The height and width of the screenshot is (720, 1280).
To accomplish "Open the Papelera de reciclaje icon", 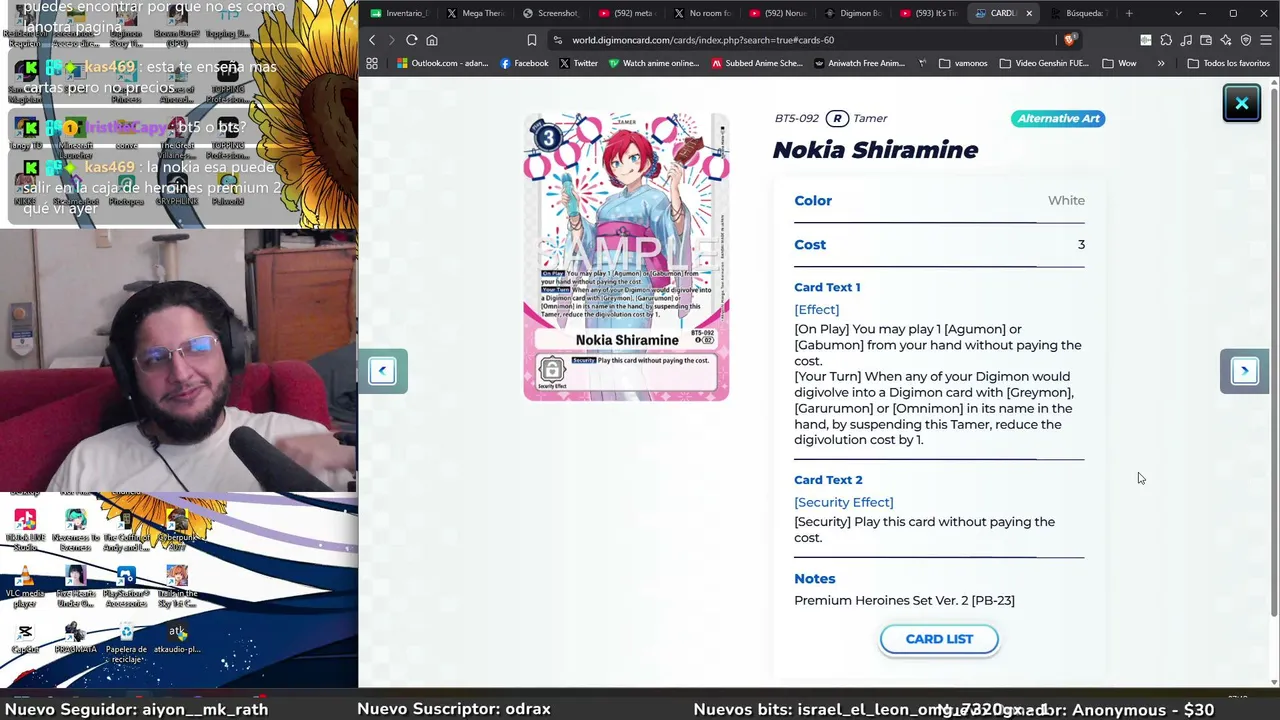I will 126,643.
